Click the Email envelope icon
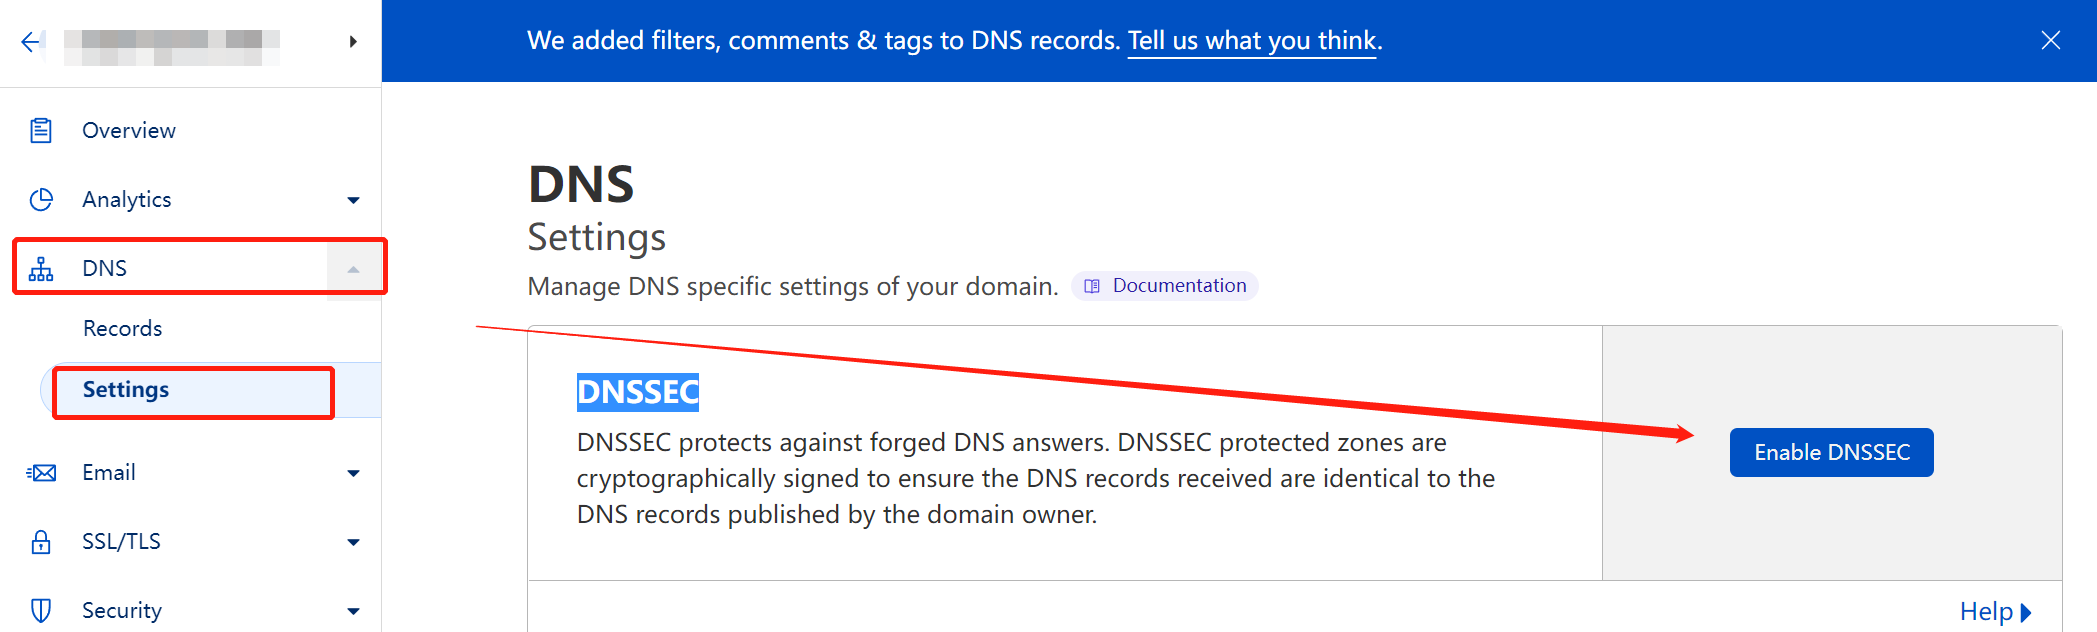Screen dimensions: 2097x632 point(41,473)
